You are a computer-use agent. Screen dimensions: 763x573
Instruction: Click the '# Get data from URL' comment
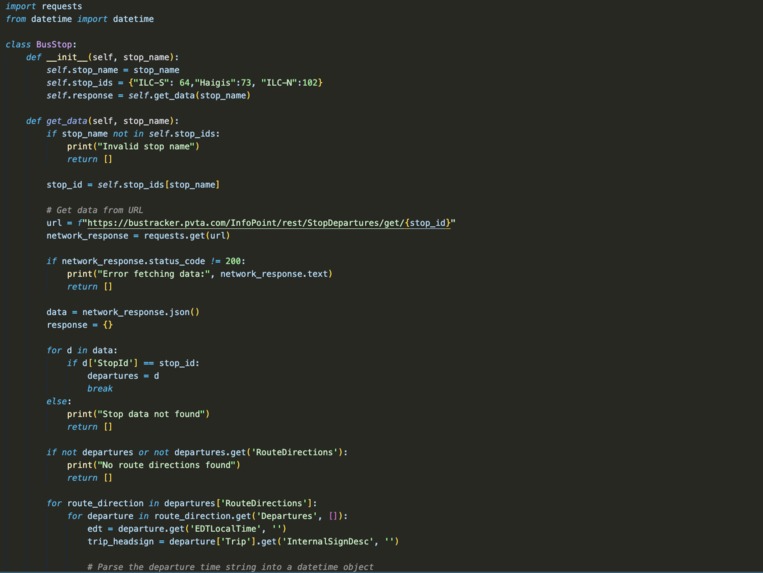95,210
